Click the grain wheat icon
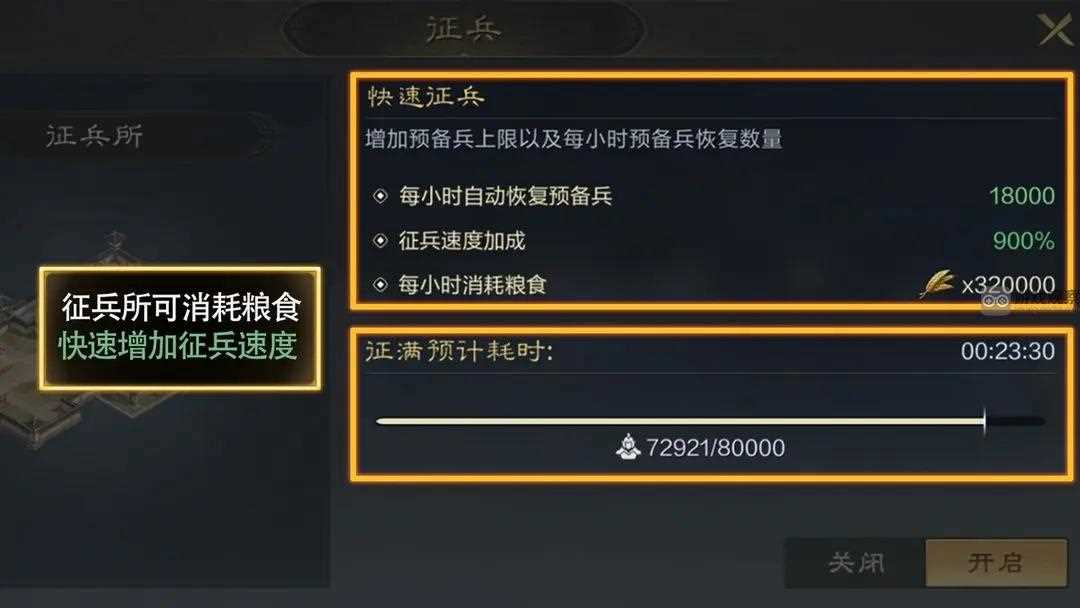Screen dimensions: 1080x608 [x=937, y=284]
